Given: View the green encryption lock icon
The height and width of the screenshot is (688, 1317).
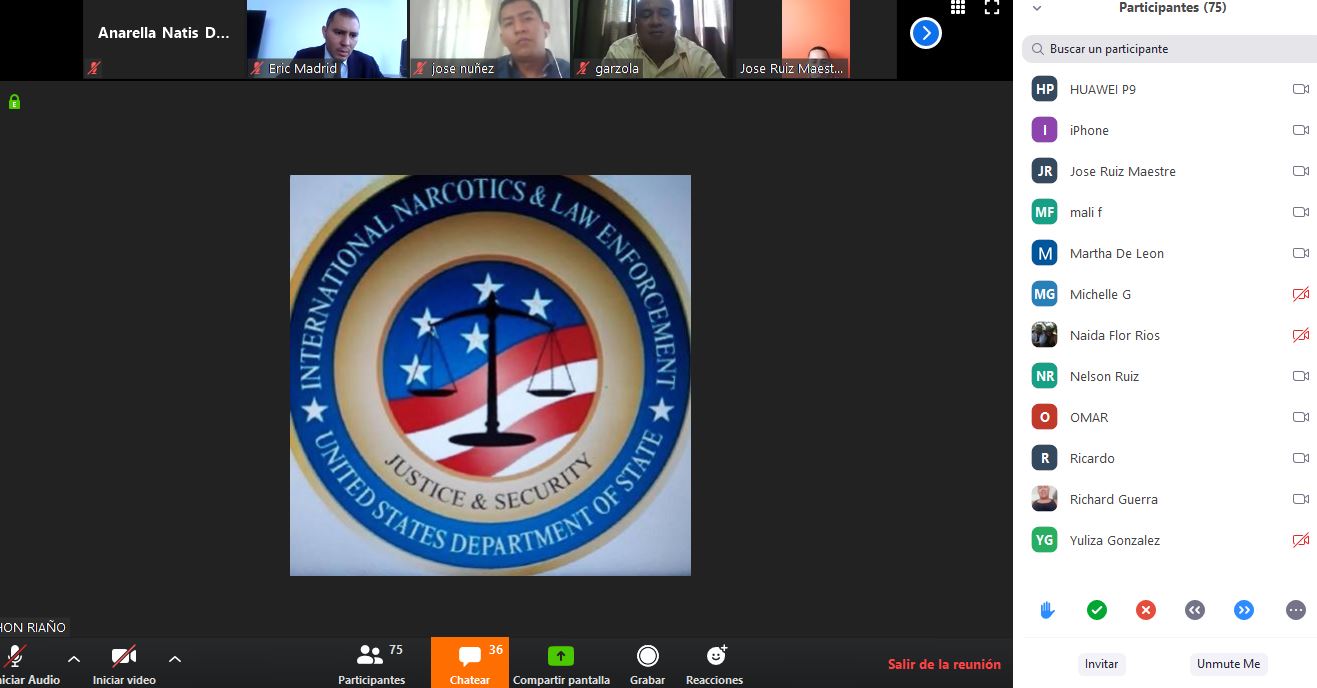Looking at the screenshot, I should click(14, 101).
